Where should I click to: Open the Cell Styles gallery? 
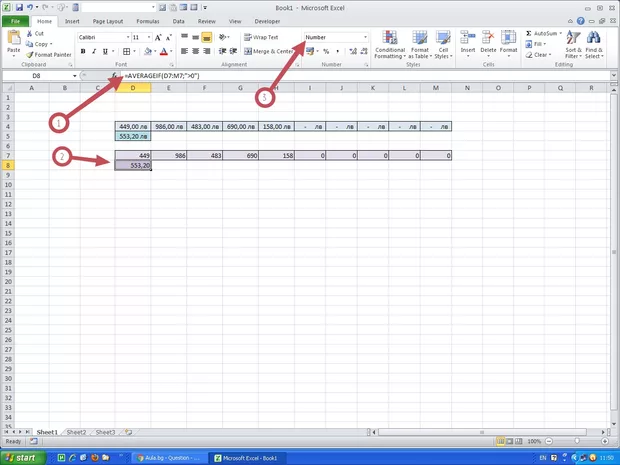443,45
